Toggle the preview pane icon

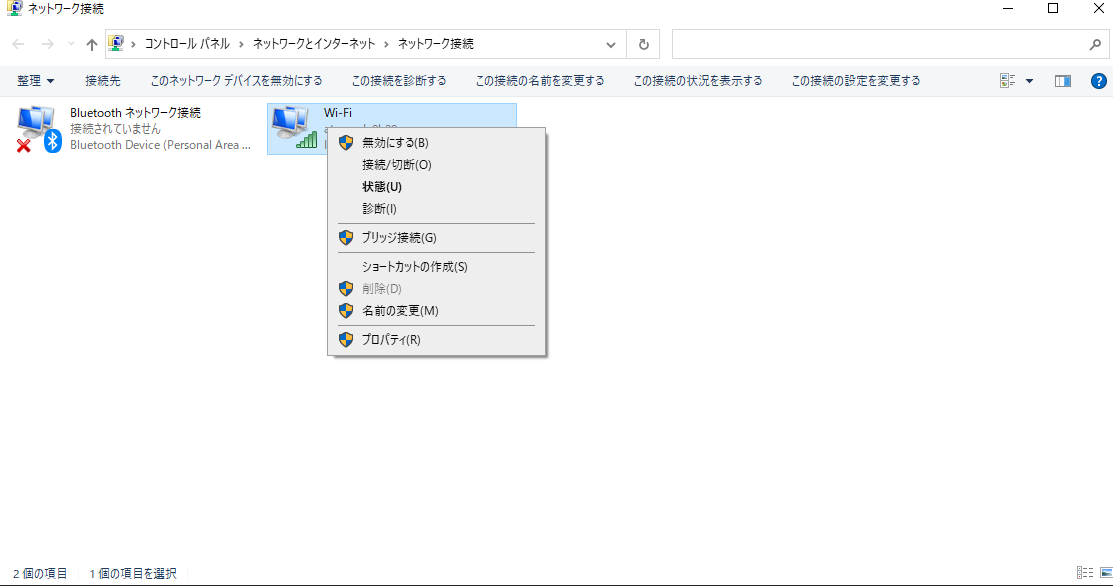pos(1062,81)
